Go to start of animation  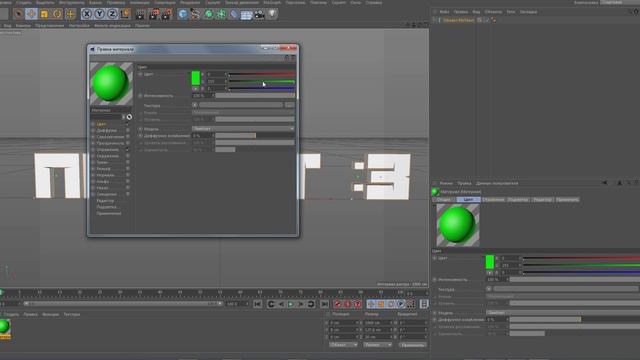258,304
